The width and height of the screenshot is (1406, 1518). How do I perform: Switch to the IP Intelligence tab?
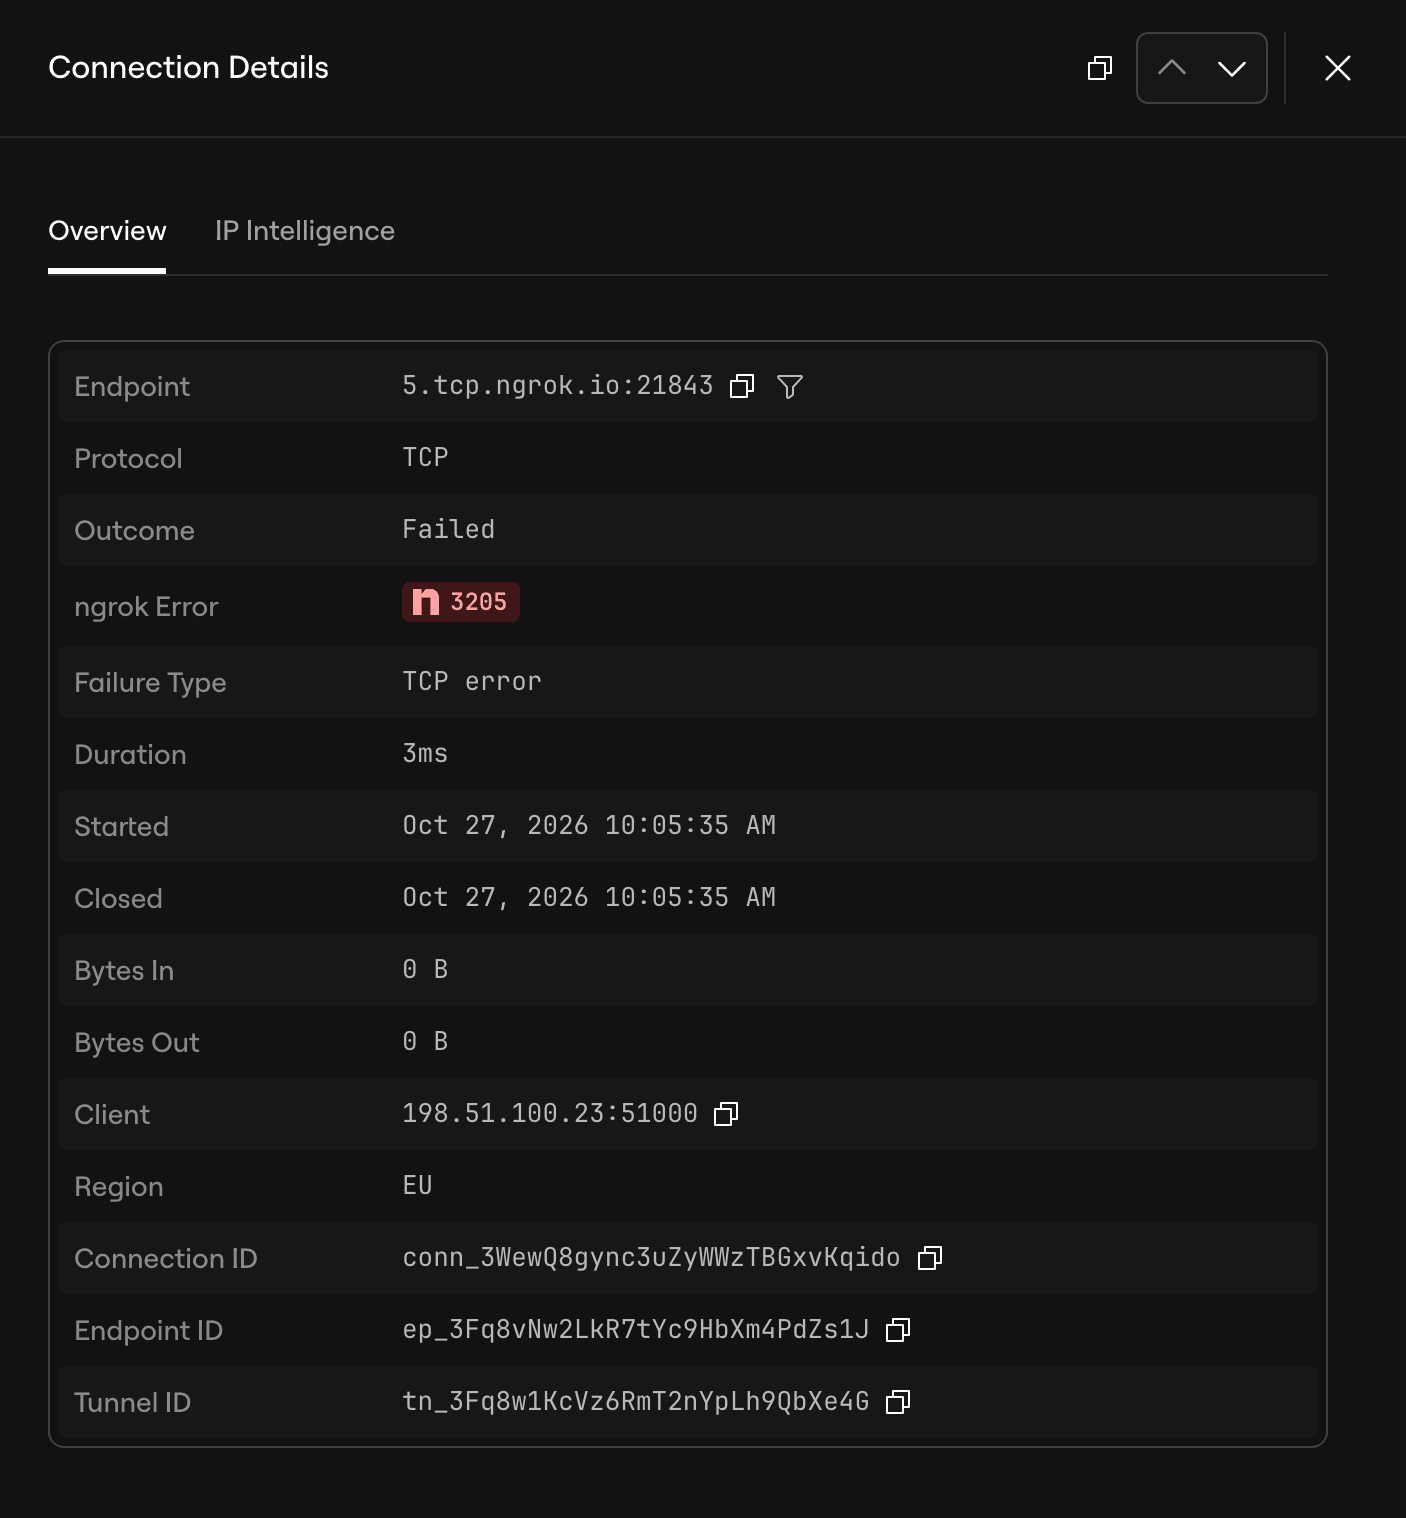[305, 231]
